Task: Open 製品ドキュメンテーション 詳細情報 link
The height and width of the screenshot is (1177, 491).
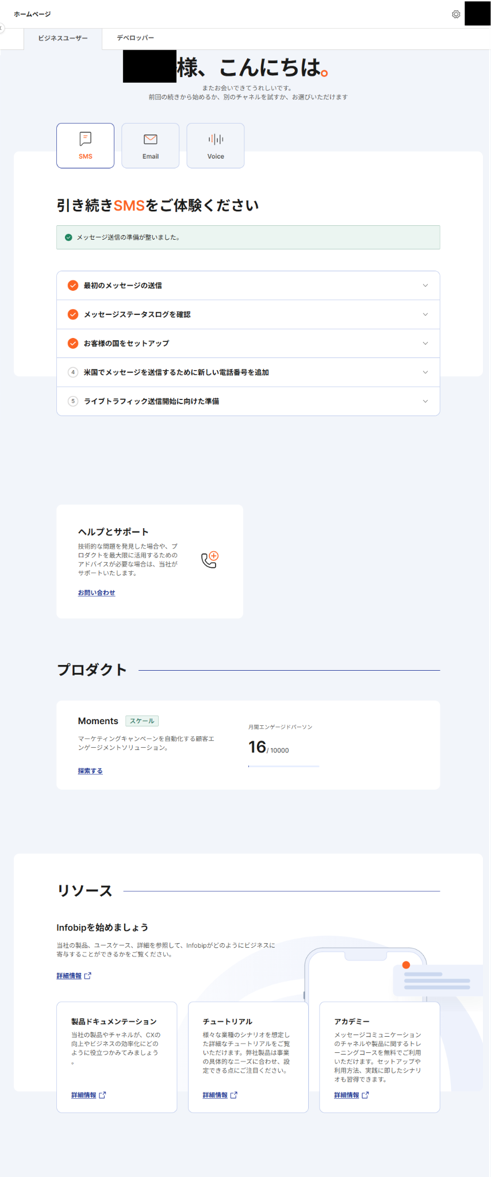Action: 83,1095
